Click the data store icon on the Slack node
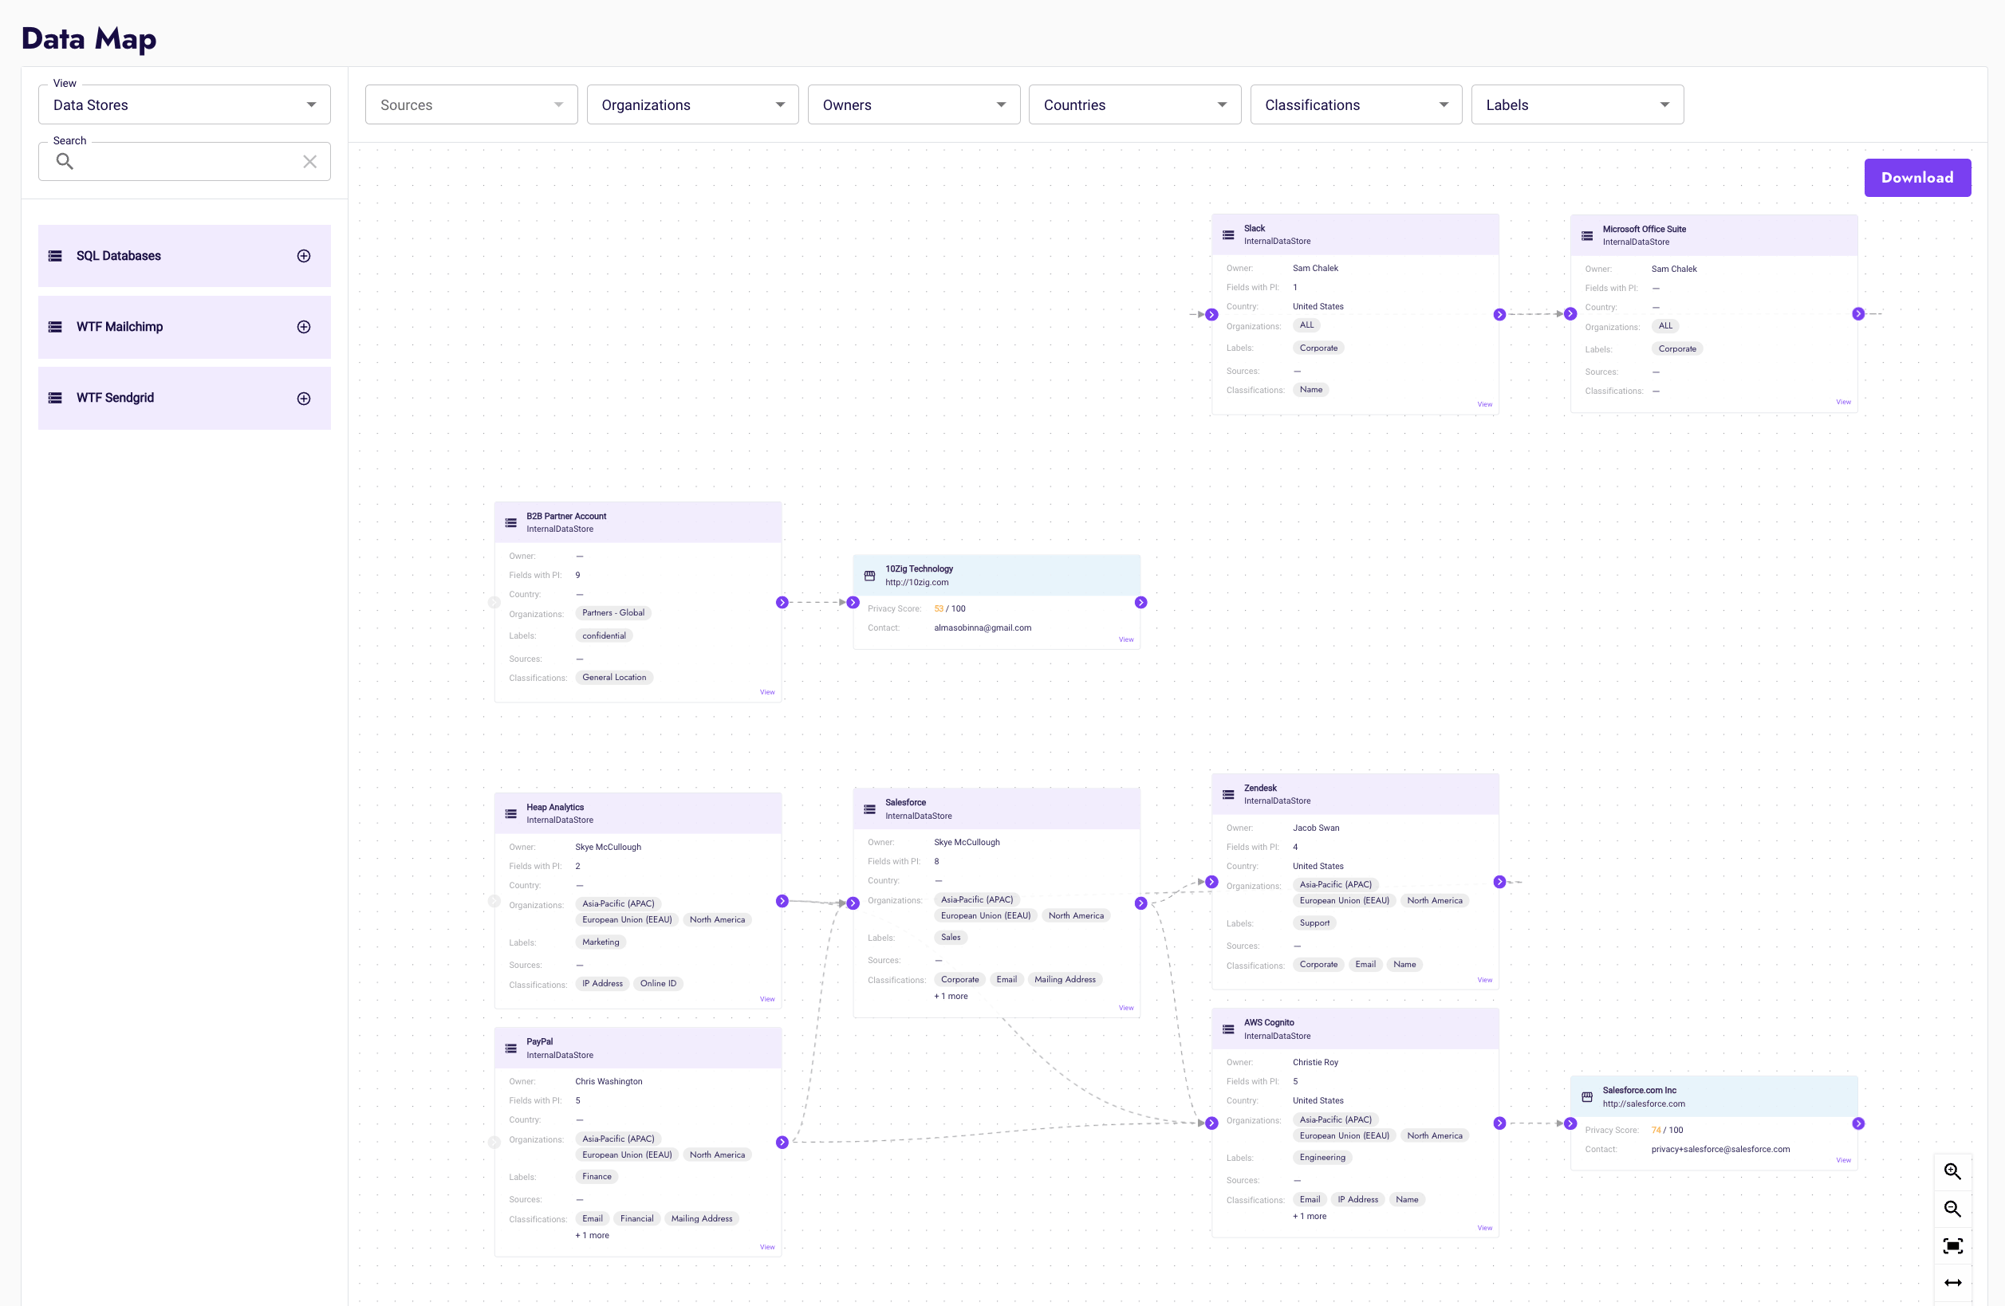This screenshot has width=2005, height=1306. tap(1228, 234)
